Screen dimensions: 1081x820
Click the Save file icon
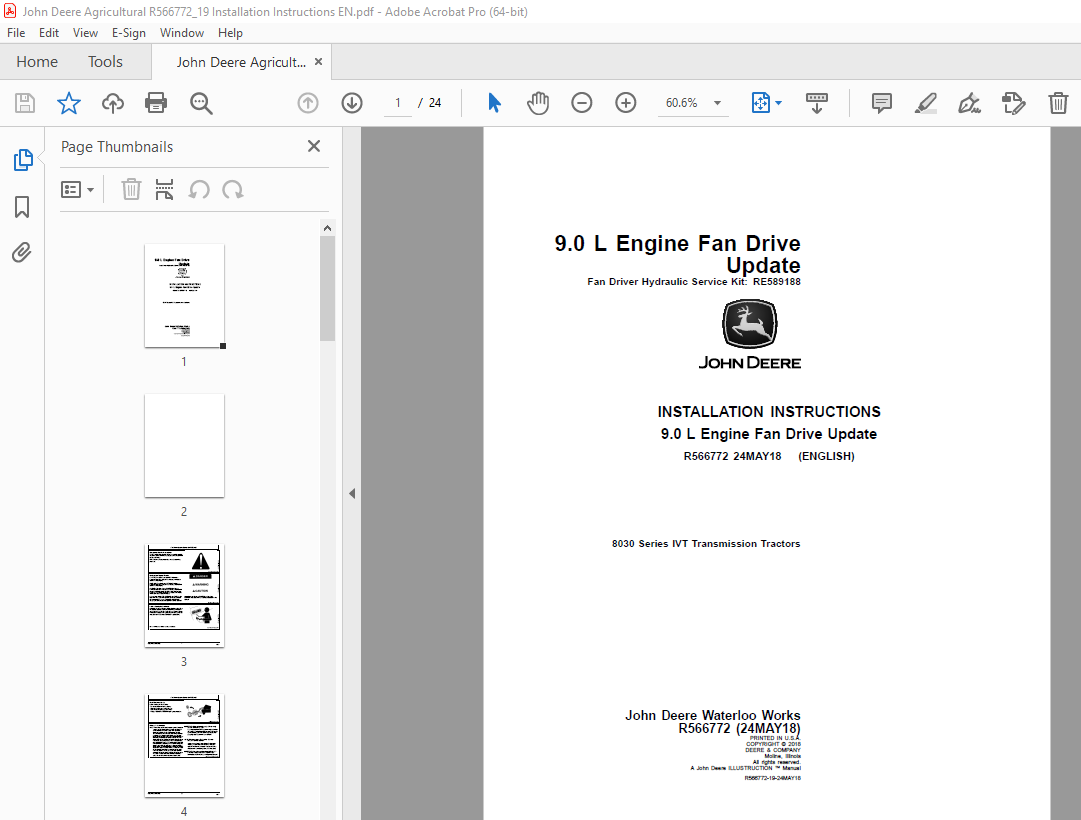25,103
